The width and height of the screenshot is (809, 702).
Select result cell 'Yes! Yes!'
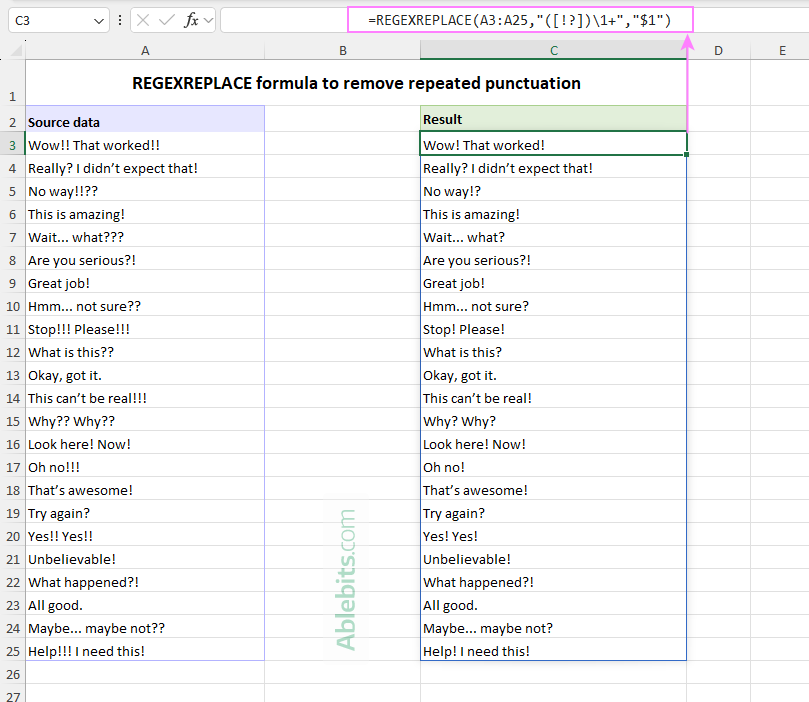click(554, 536)
